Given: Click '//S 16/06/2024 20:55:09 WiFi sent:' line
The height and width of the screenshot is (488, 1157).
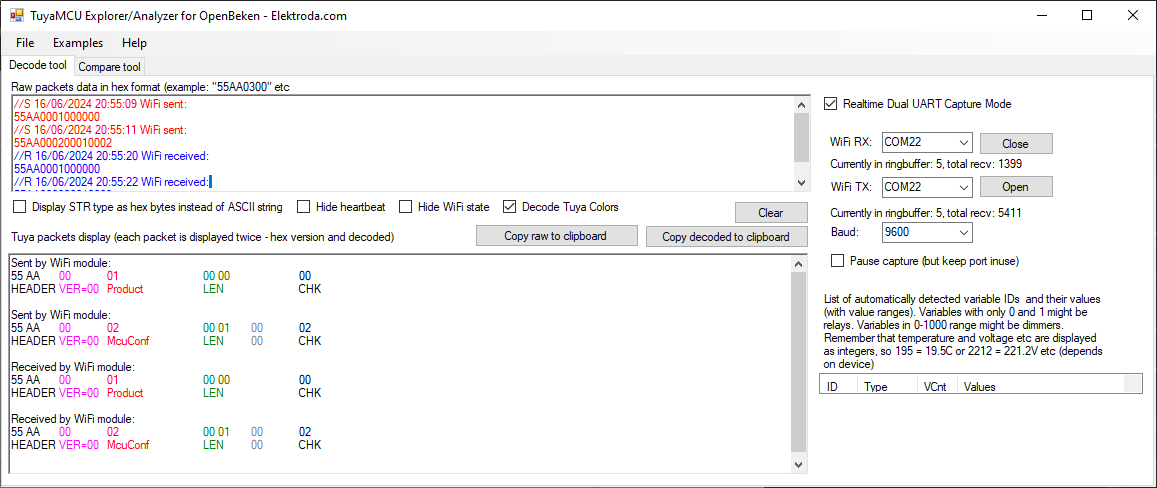Looking at the screenshot, I should 100,104.
